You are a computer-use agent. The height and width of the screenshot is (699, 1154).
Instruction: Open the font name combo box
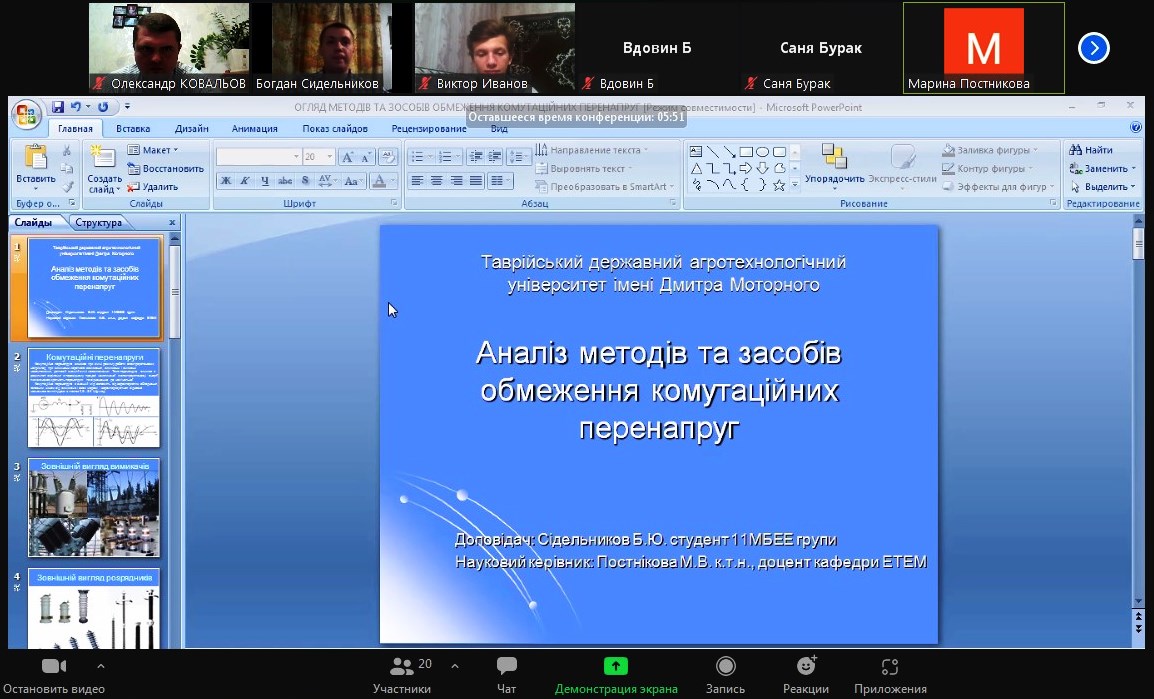259,157
